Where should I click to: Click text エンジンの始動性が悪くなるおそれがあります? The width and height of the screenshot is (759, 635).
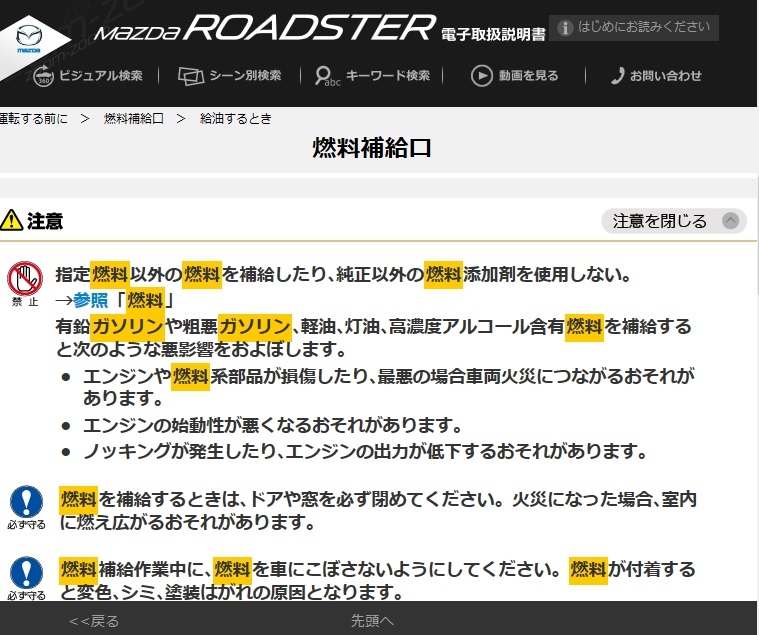(273, 425)
